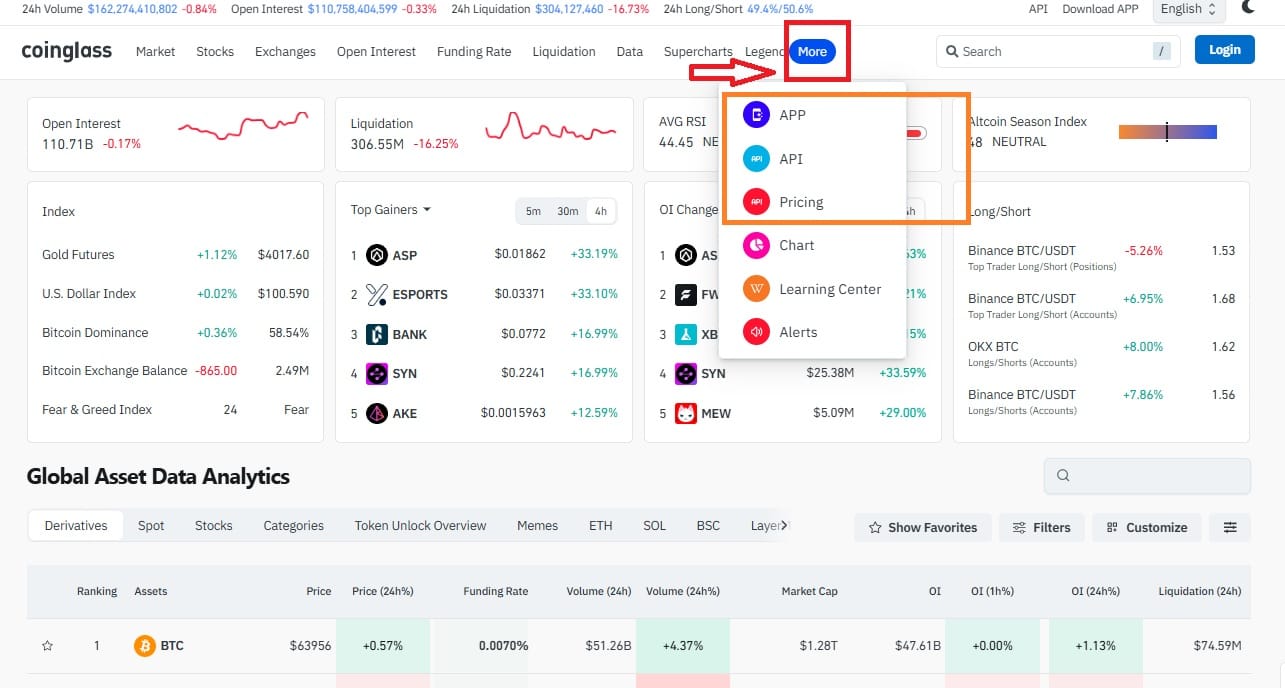Switch to the Memes tab

coord(537,525)
